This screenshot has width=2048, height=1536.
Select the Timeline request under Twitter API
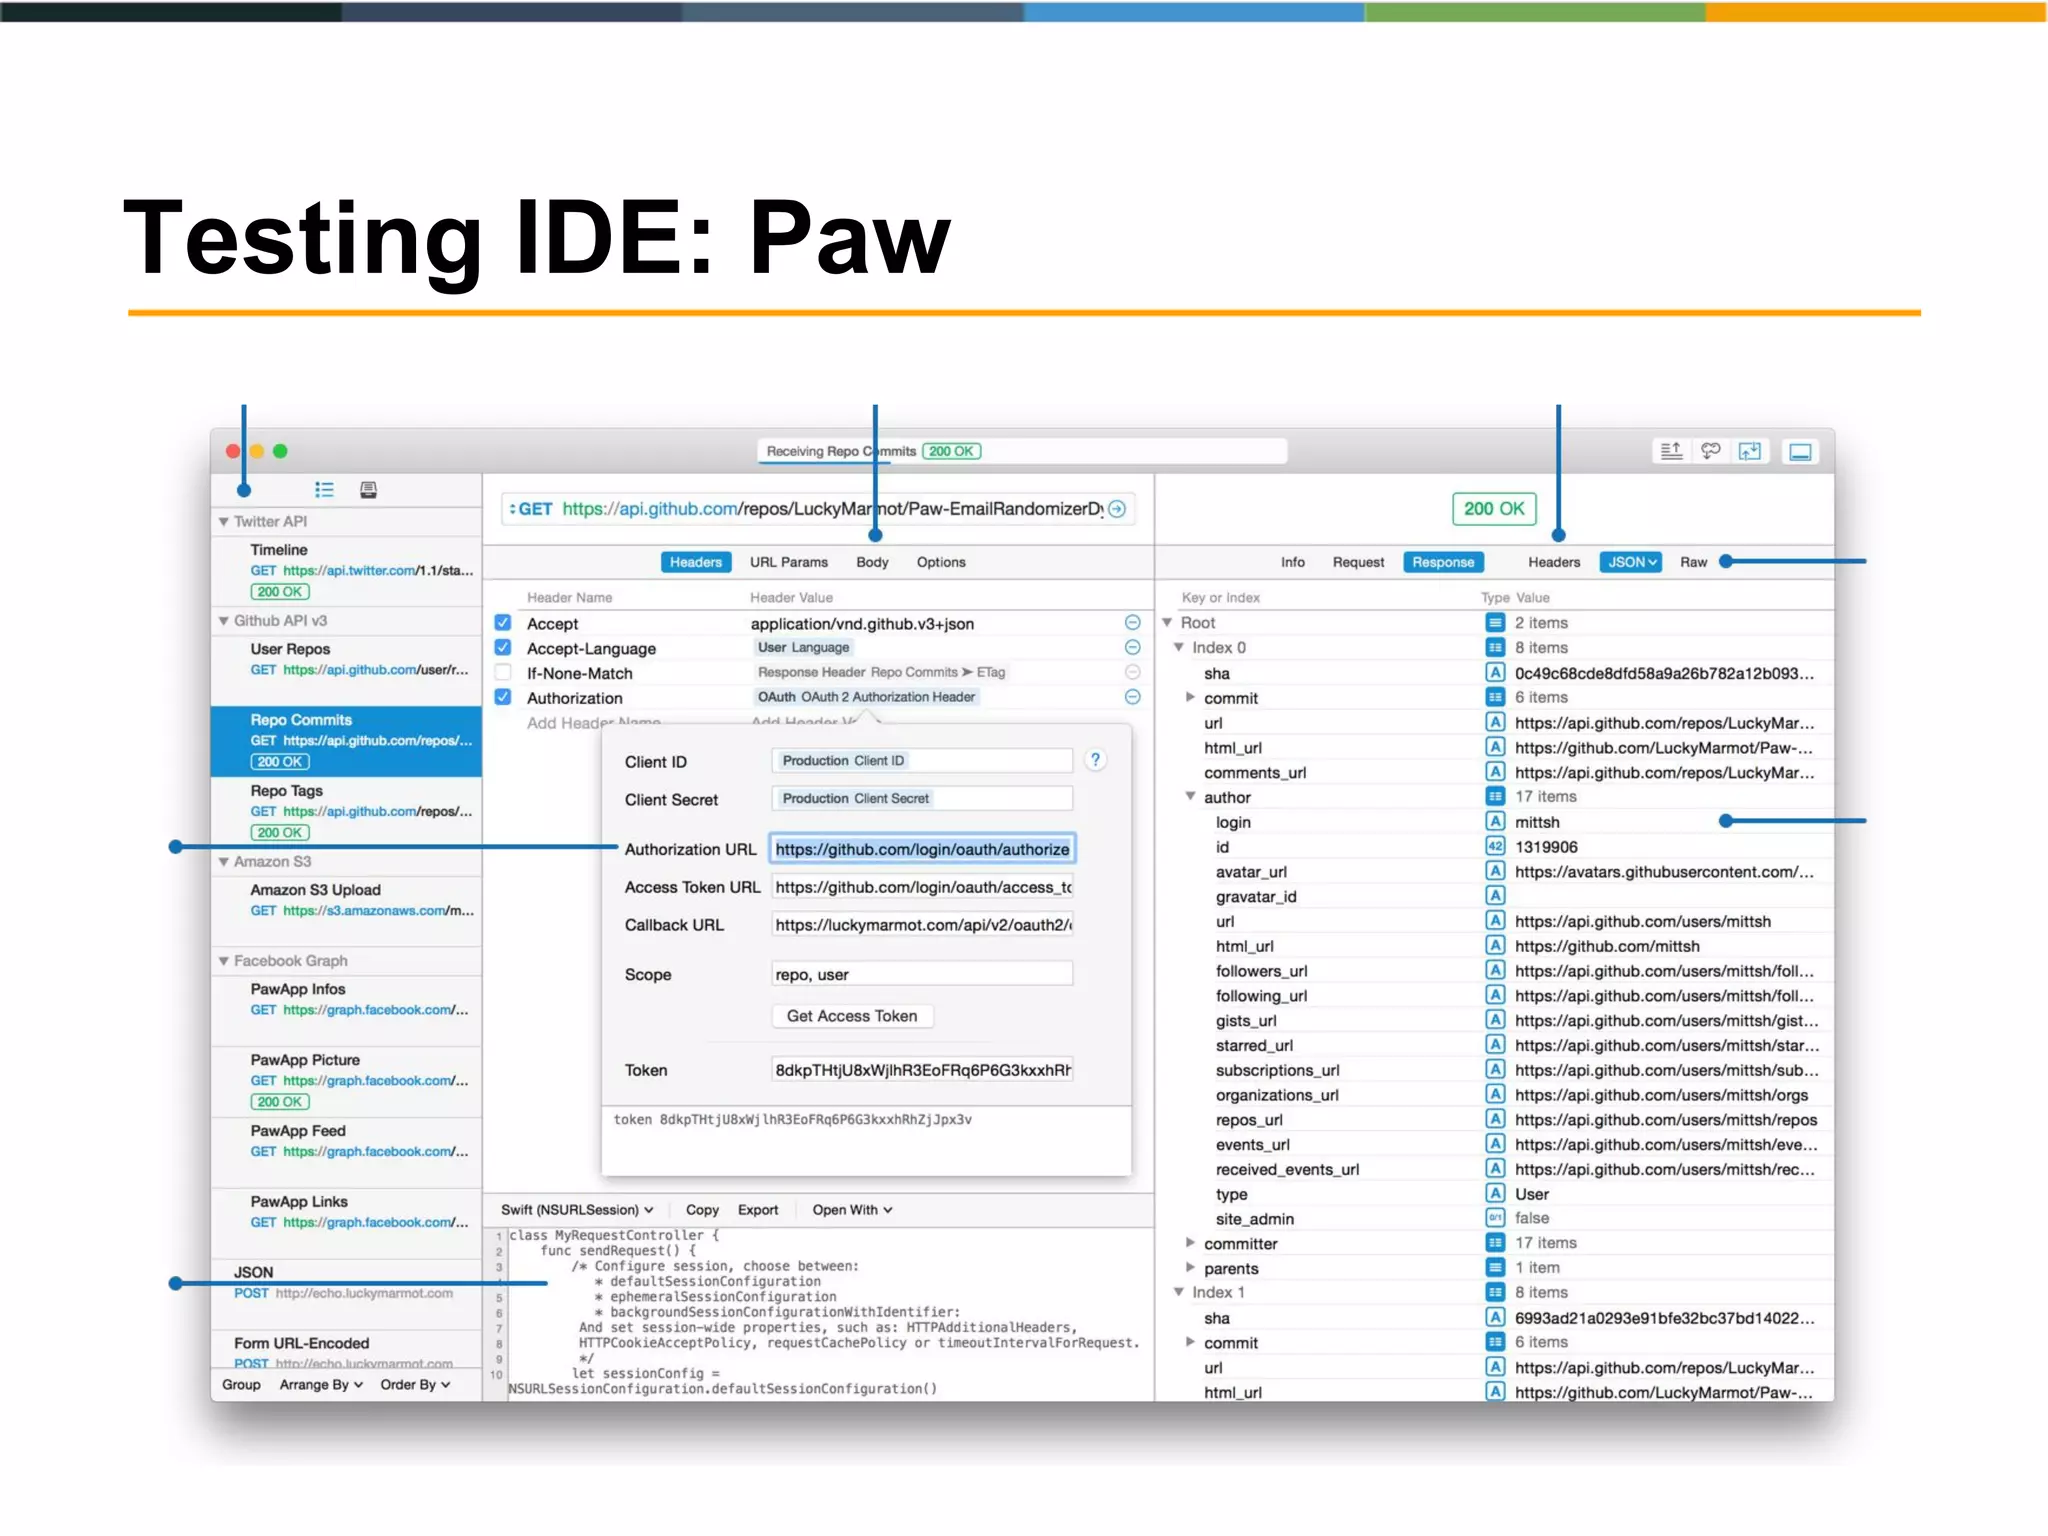(x=346, y=570)
